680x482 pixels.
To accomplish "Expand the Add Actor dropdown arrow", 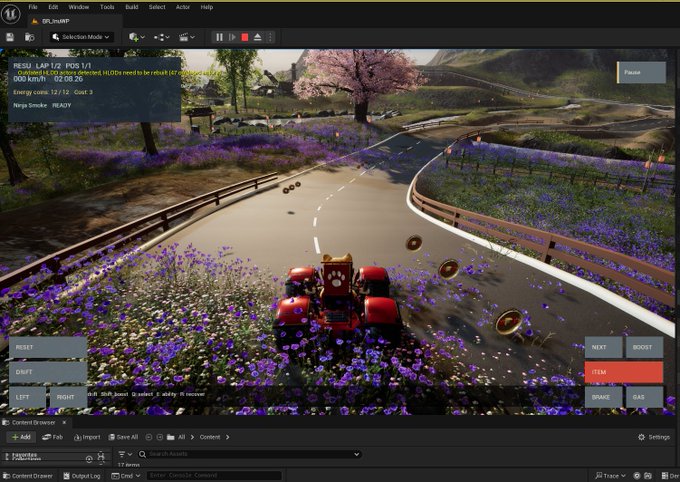I will pos(143,37).
